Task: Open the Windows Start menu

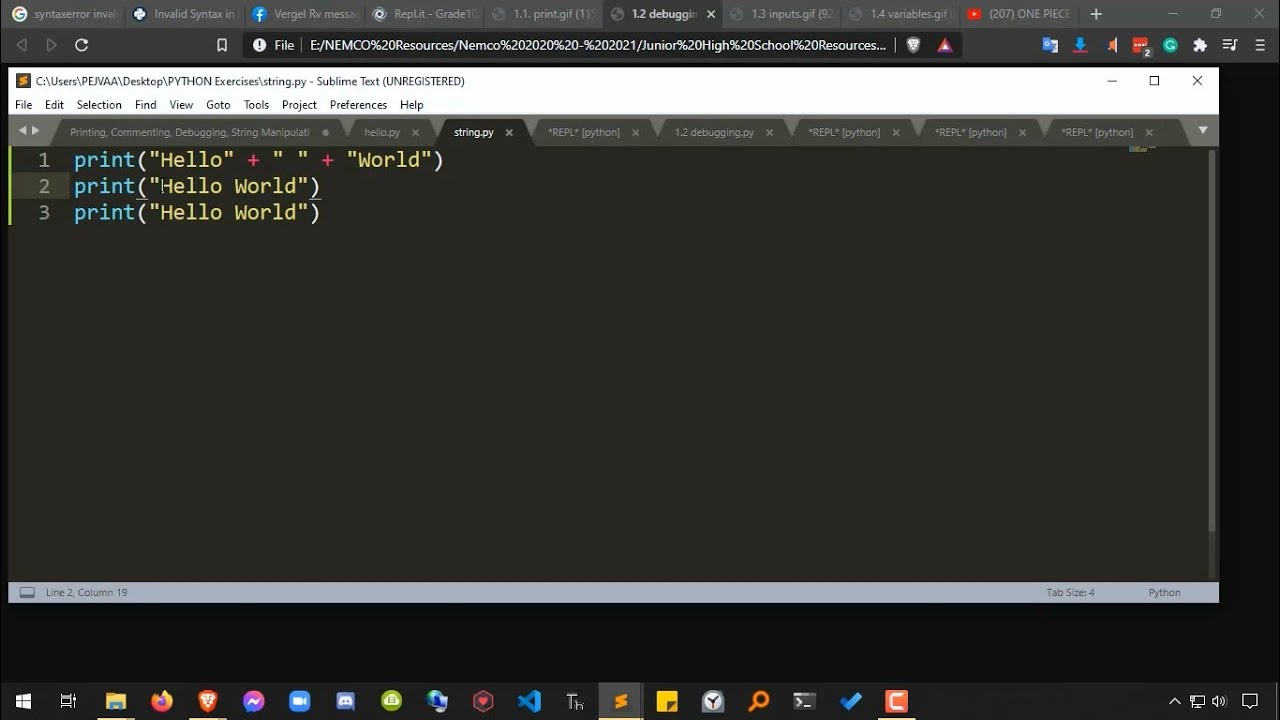Action: [x=23, y=701]
